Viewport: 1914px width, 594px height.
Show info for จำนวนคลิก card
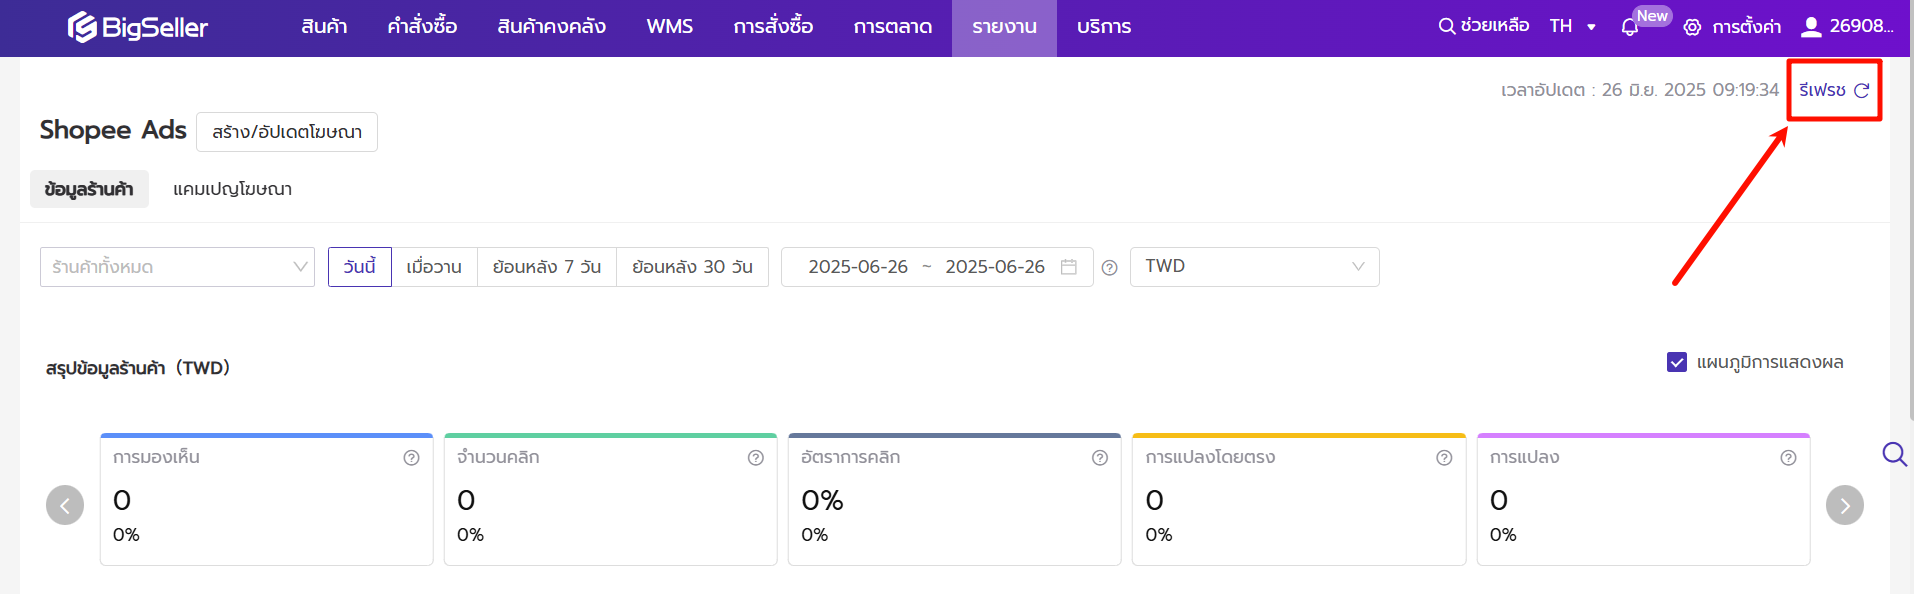tap(756, 458)
